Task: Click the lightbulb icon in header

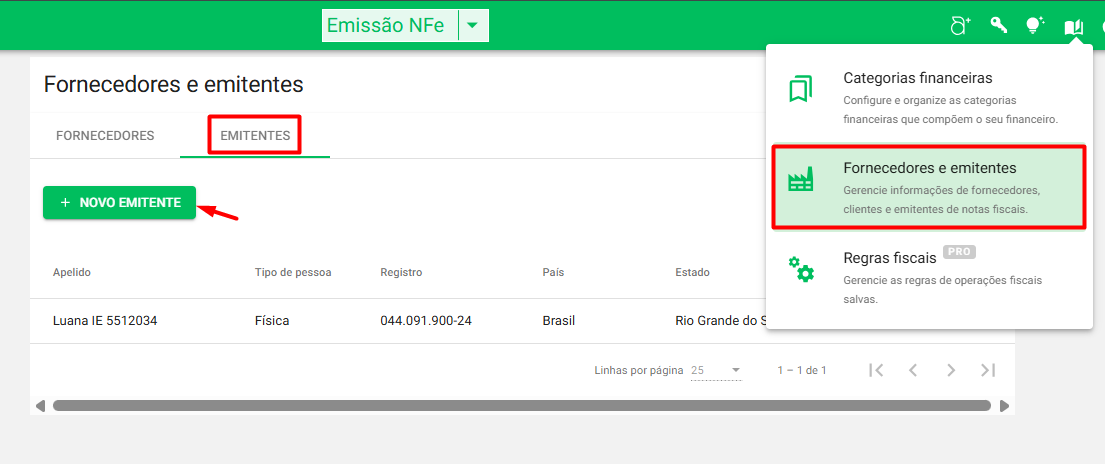Action: click(1035, 26)
